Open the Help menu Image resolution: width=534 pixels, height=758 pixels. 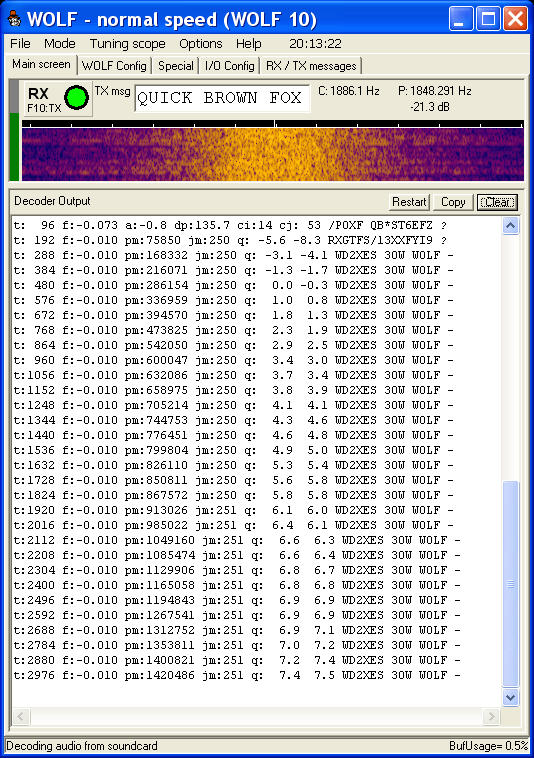pos(248,44)
